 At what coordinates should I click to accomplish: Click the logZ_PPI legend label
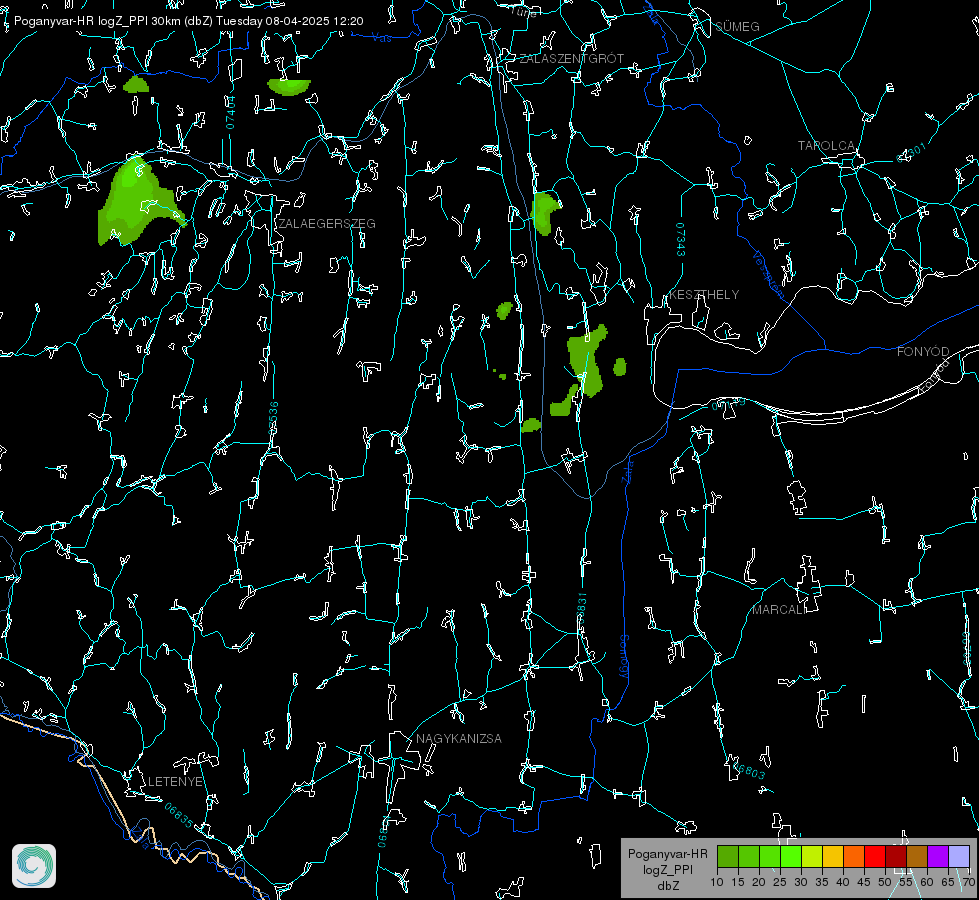point(668,869)
